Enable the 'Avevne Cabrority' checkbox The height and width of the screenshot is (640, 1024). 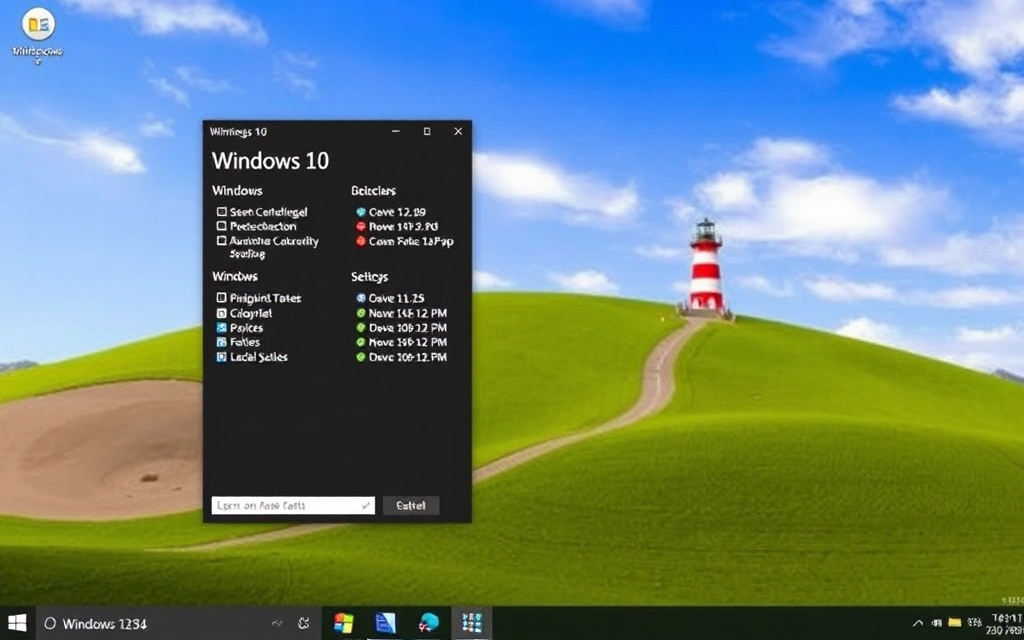(222, 241)
